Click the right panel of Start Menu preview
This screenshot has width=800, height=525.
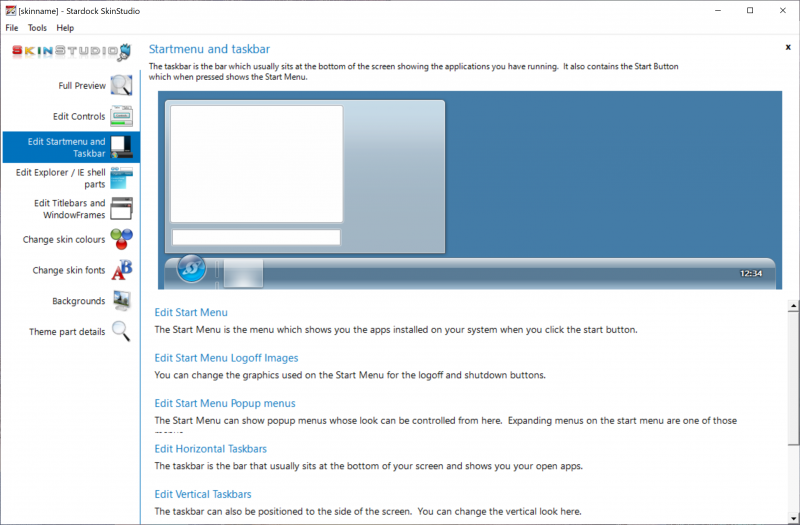pyautogui.click(x=394, y=176)
